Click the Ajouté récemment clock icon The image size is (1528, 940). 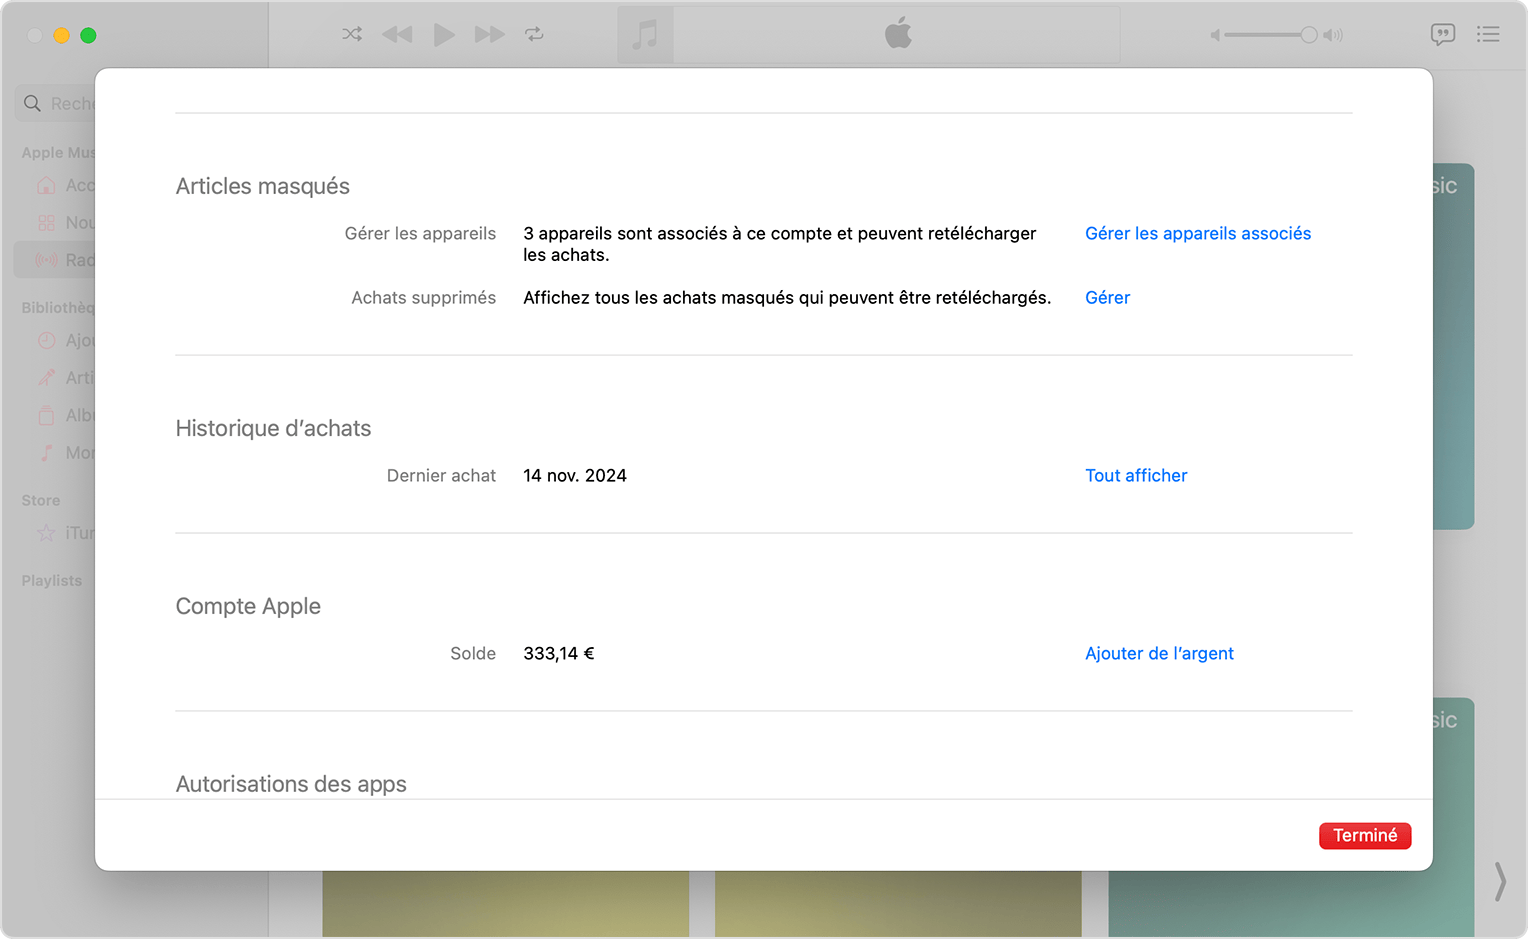tap(46, 340)
